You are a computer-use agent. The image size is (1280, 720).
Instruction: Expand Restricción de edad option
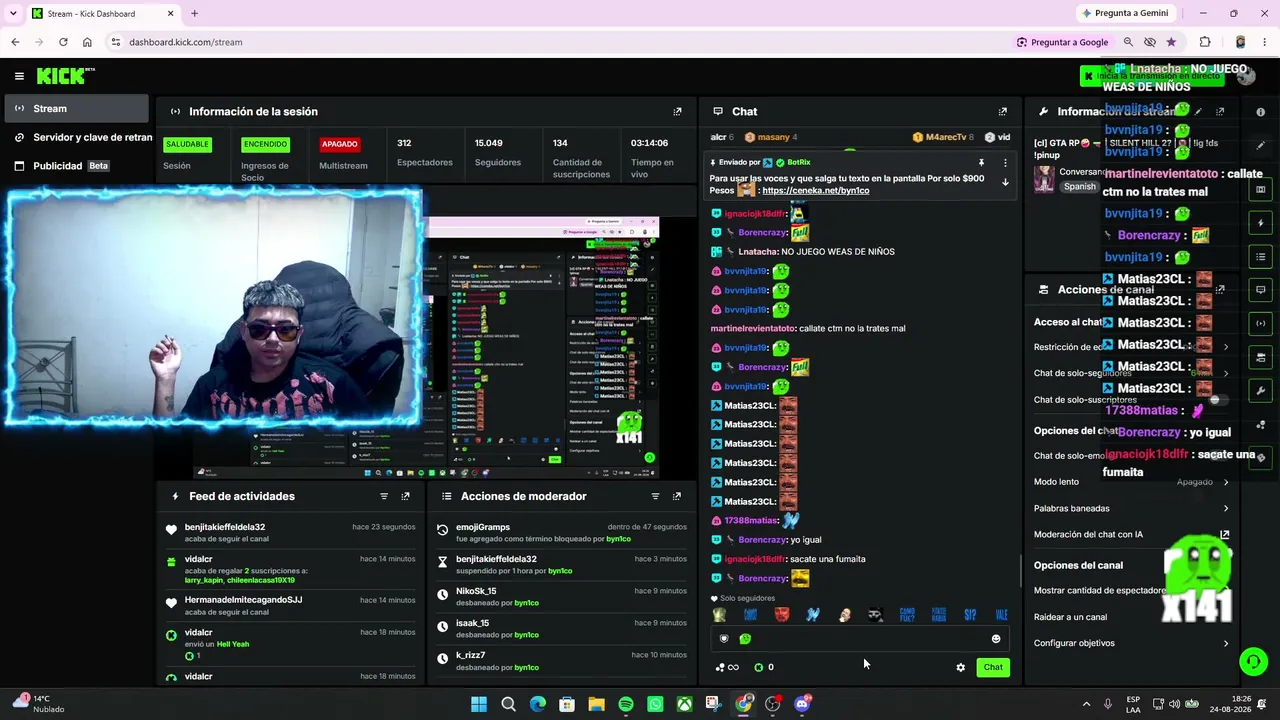click(x=1226, y=347)
